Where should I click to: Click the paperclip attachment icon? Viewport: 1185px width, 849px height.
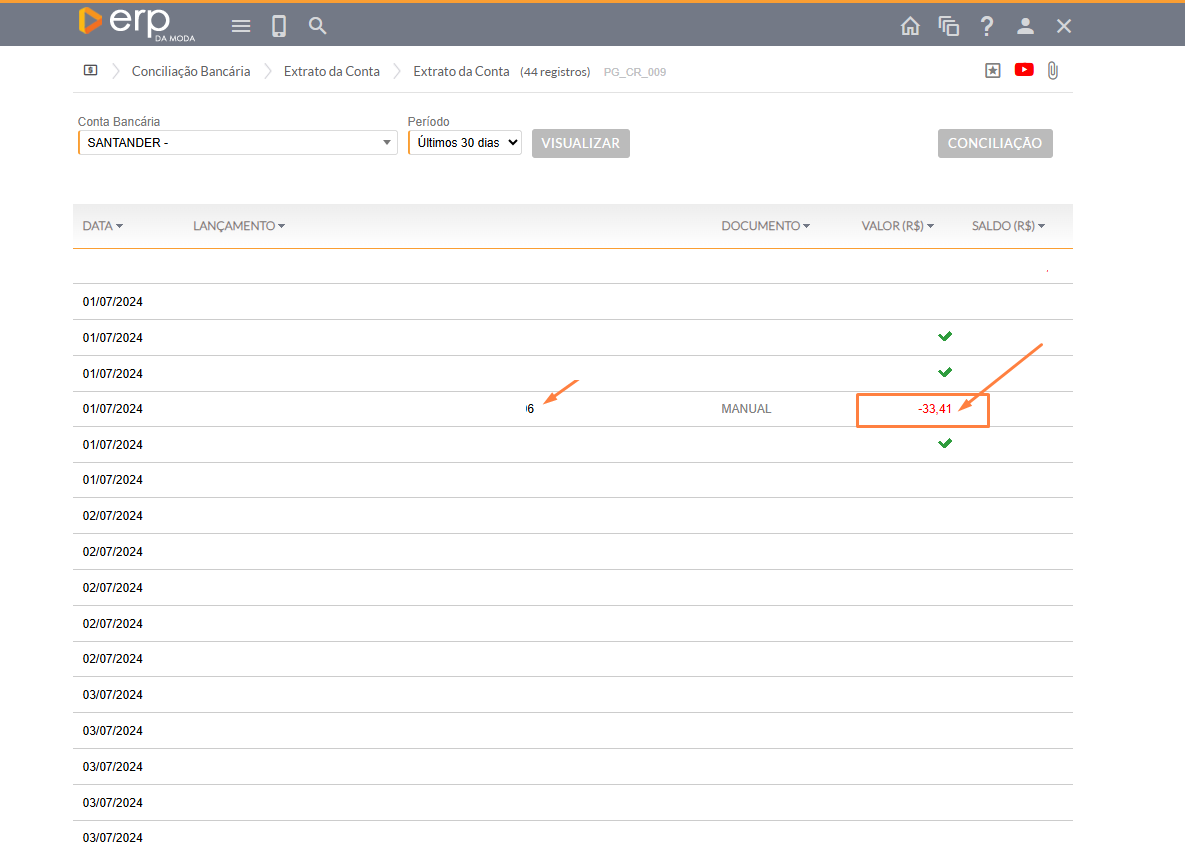[1052, 71]
